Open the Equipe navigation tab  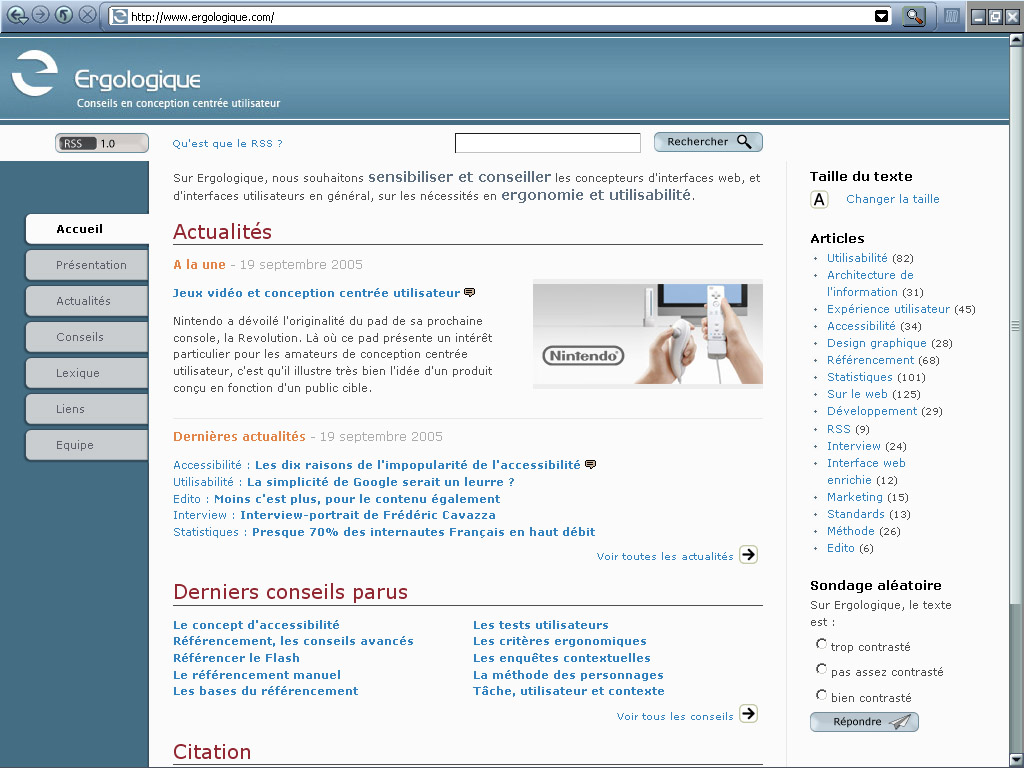(88, 445)
